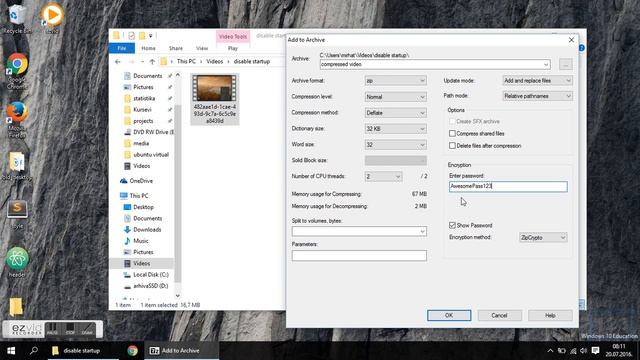The image size is (640, 360).
Task: Open the Encryption method dropdown
Action: (x=543, y=237)
